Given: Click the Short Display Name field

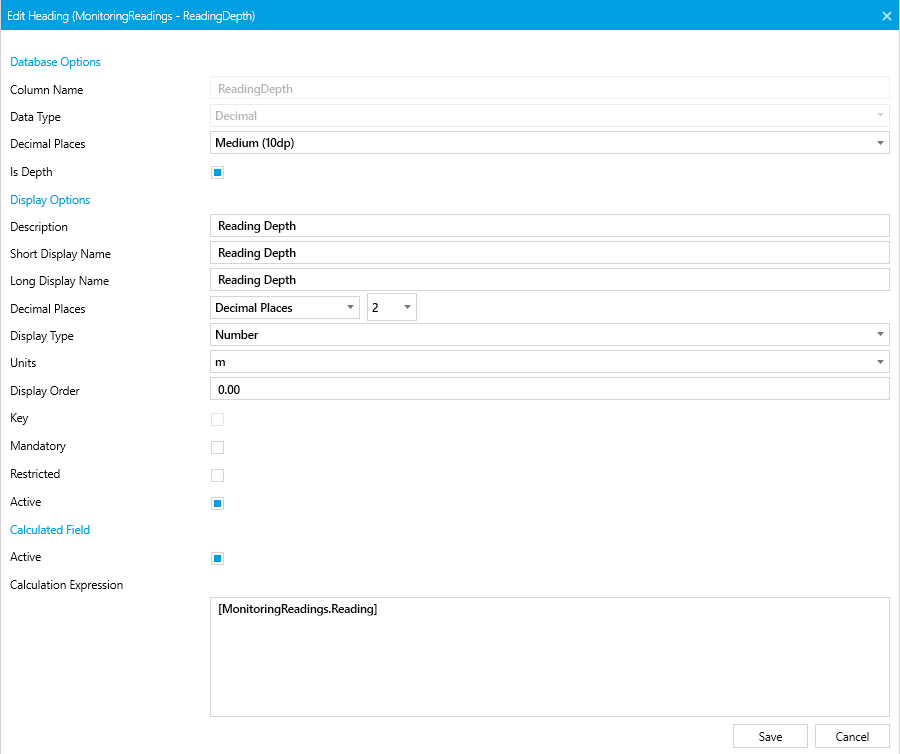Looking at the screenshot, I should point(549,253).
